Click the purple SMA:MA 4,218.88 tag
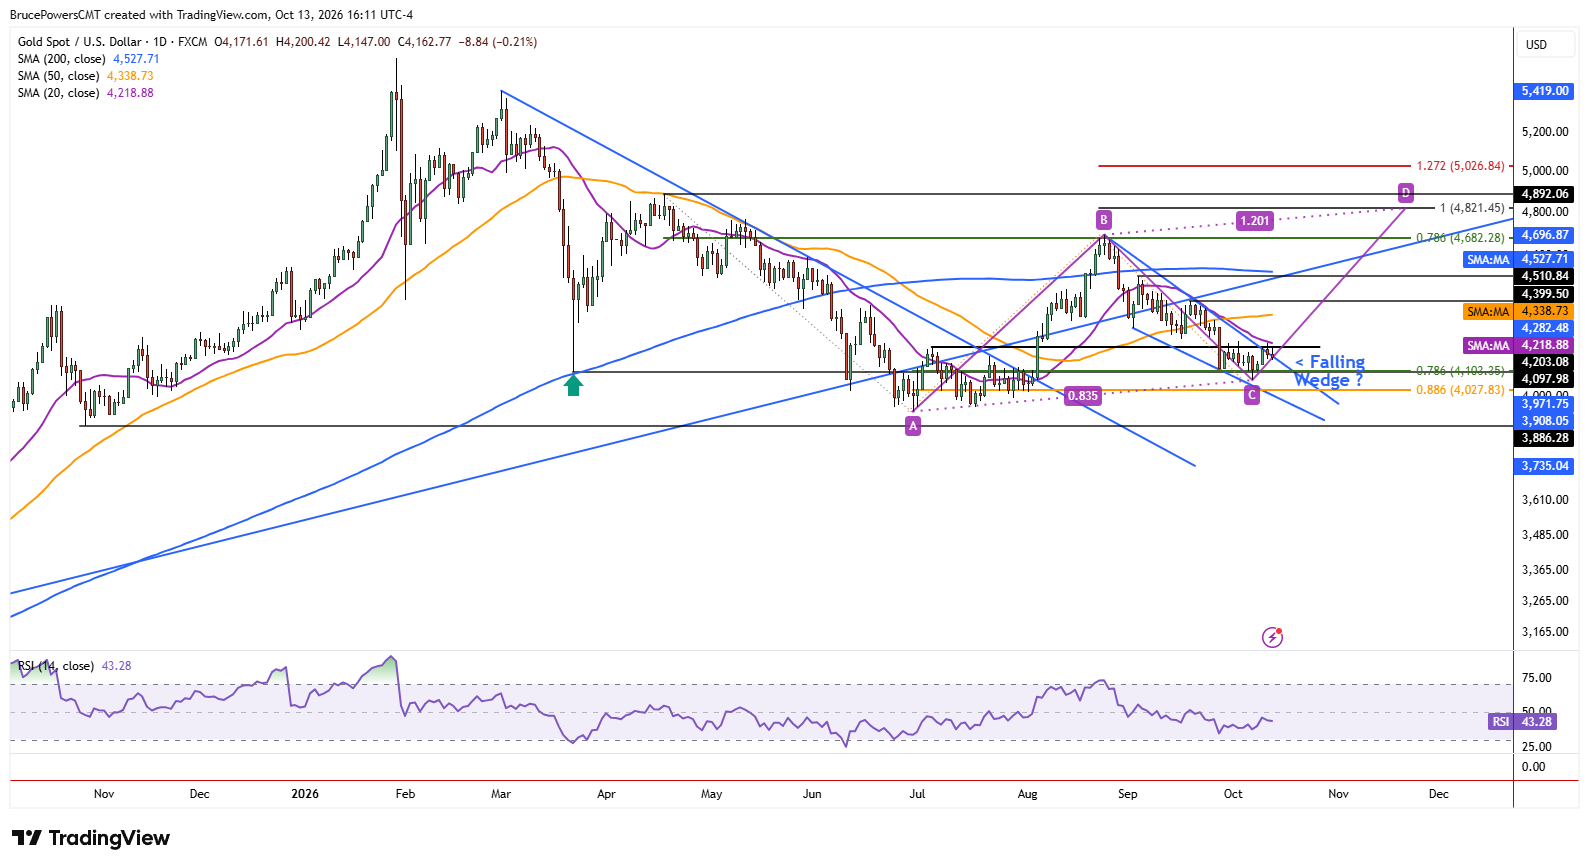Image resolution: width=1589 pixels, height=868 pixels. tap(1518, 345)
